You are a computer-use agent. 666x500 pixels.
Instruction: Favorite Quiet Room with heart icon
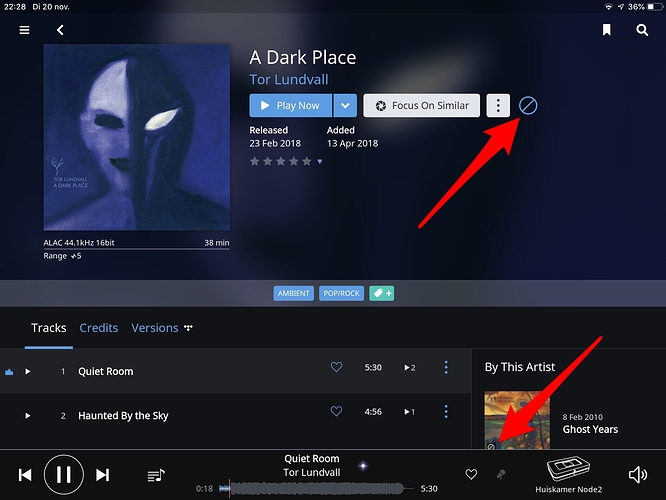336,367
